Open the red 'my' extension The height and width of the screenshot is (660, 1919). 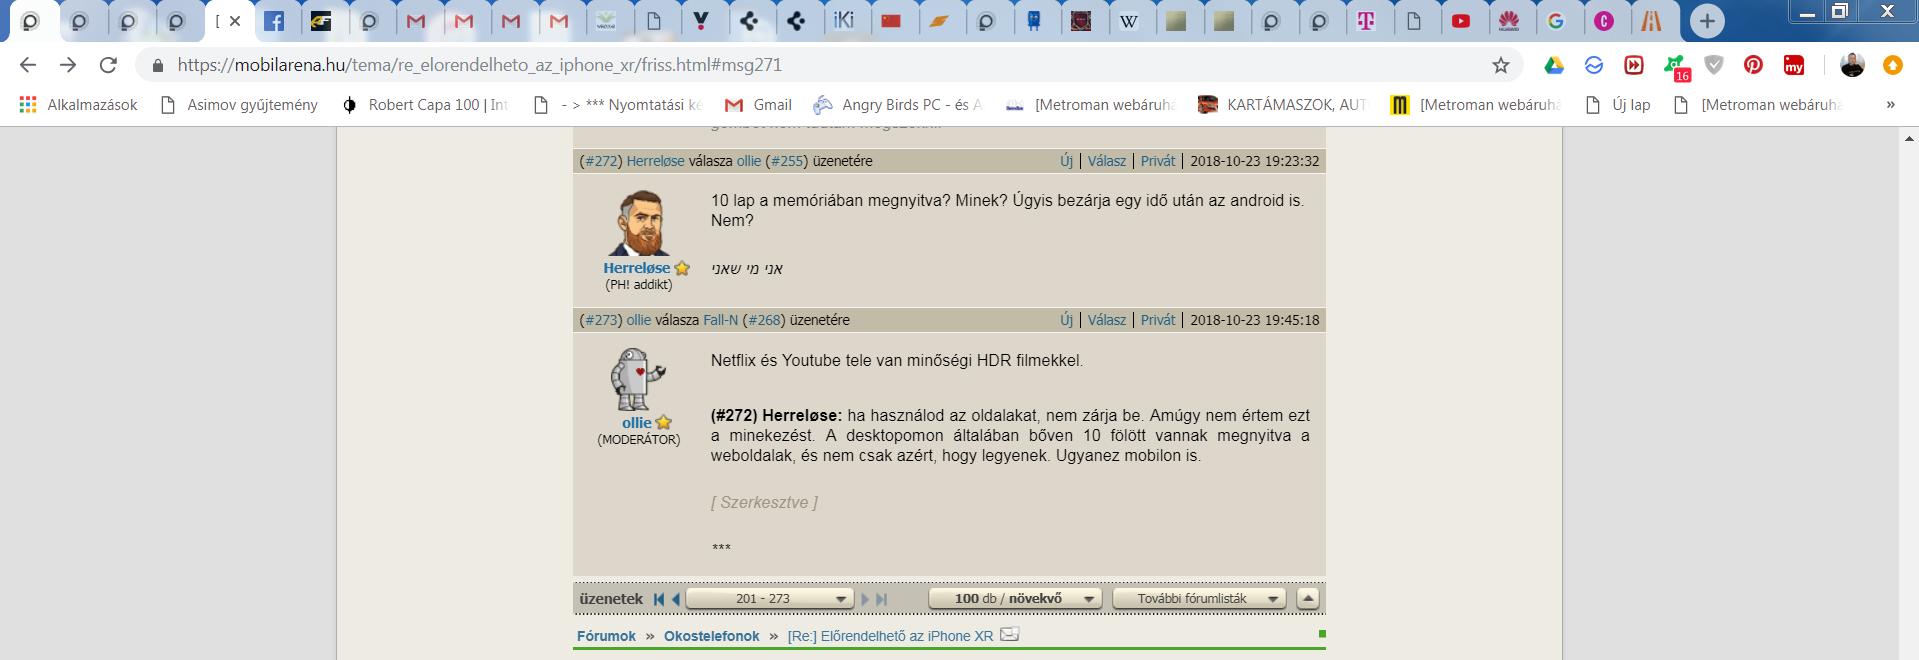(1794, 65)
